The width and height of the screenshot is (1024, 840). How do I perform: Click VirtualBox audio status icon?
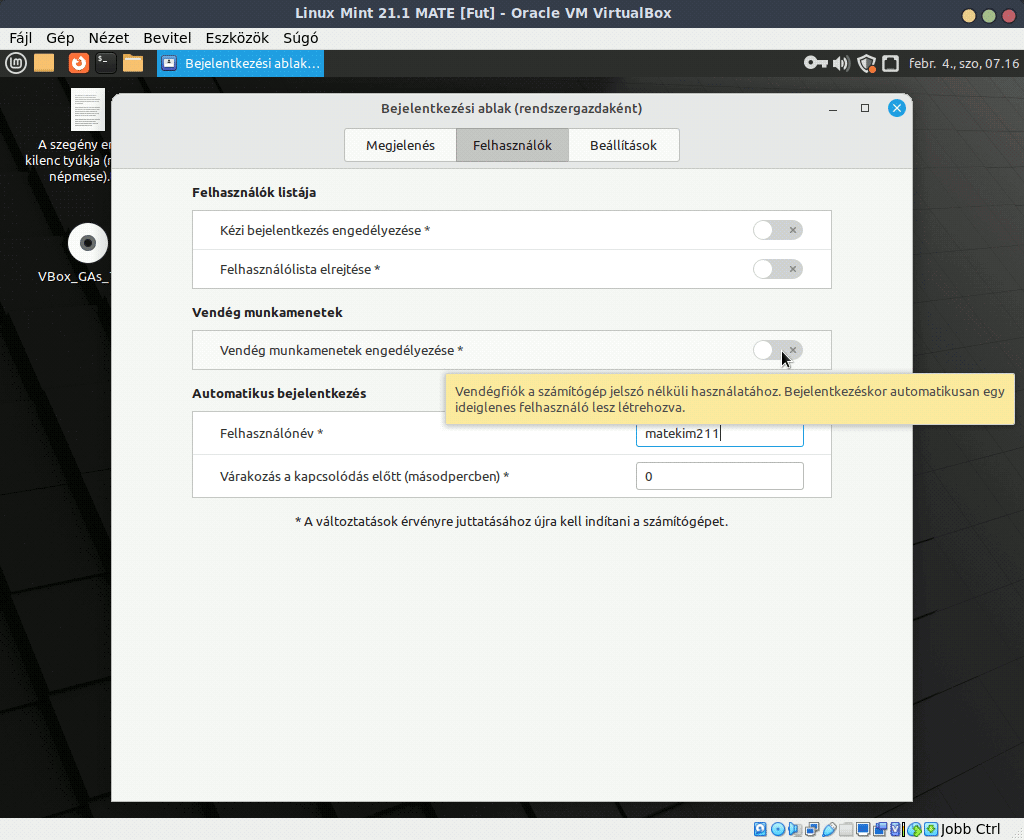click(x=795, y=829)
